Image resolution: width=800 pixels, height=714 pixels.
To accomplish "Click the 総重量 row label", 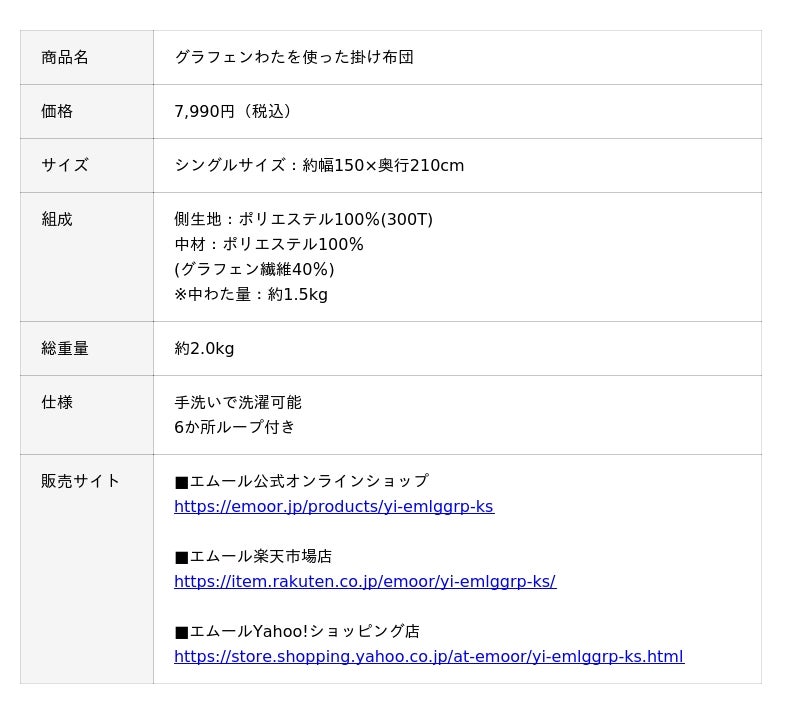I will [65, 348].
